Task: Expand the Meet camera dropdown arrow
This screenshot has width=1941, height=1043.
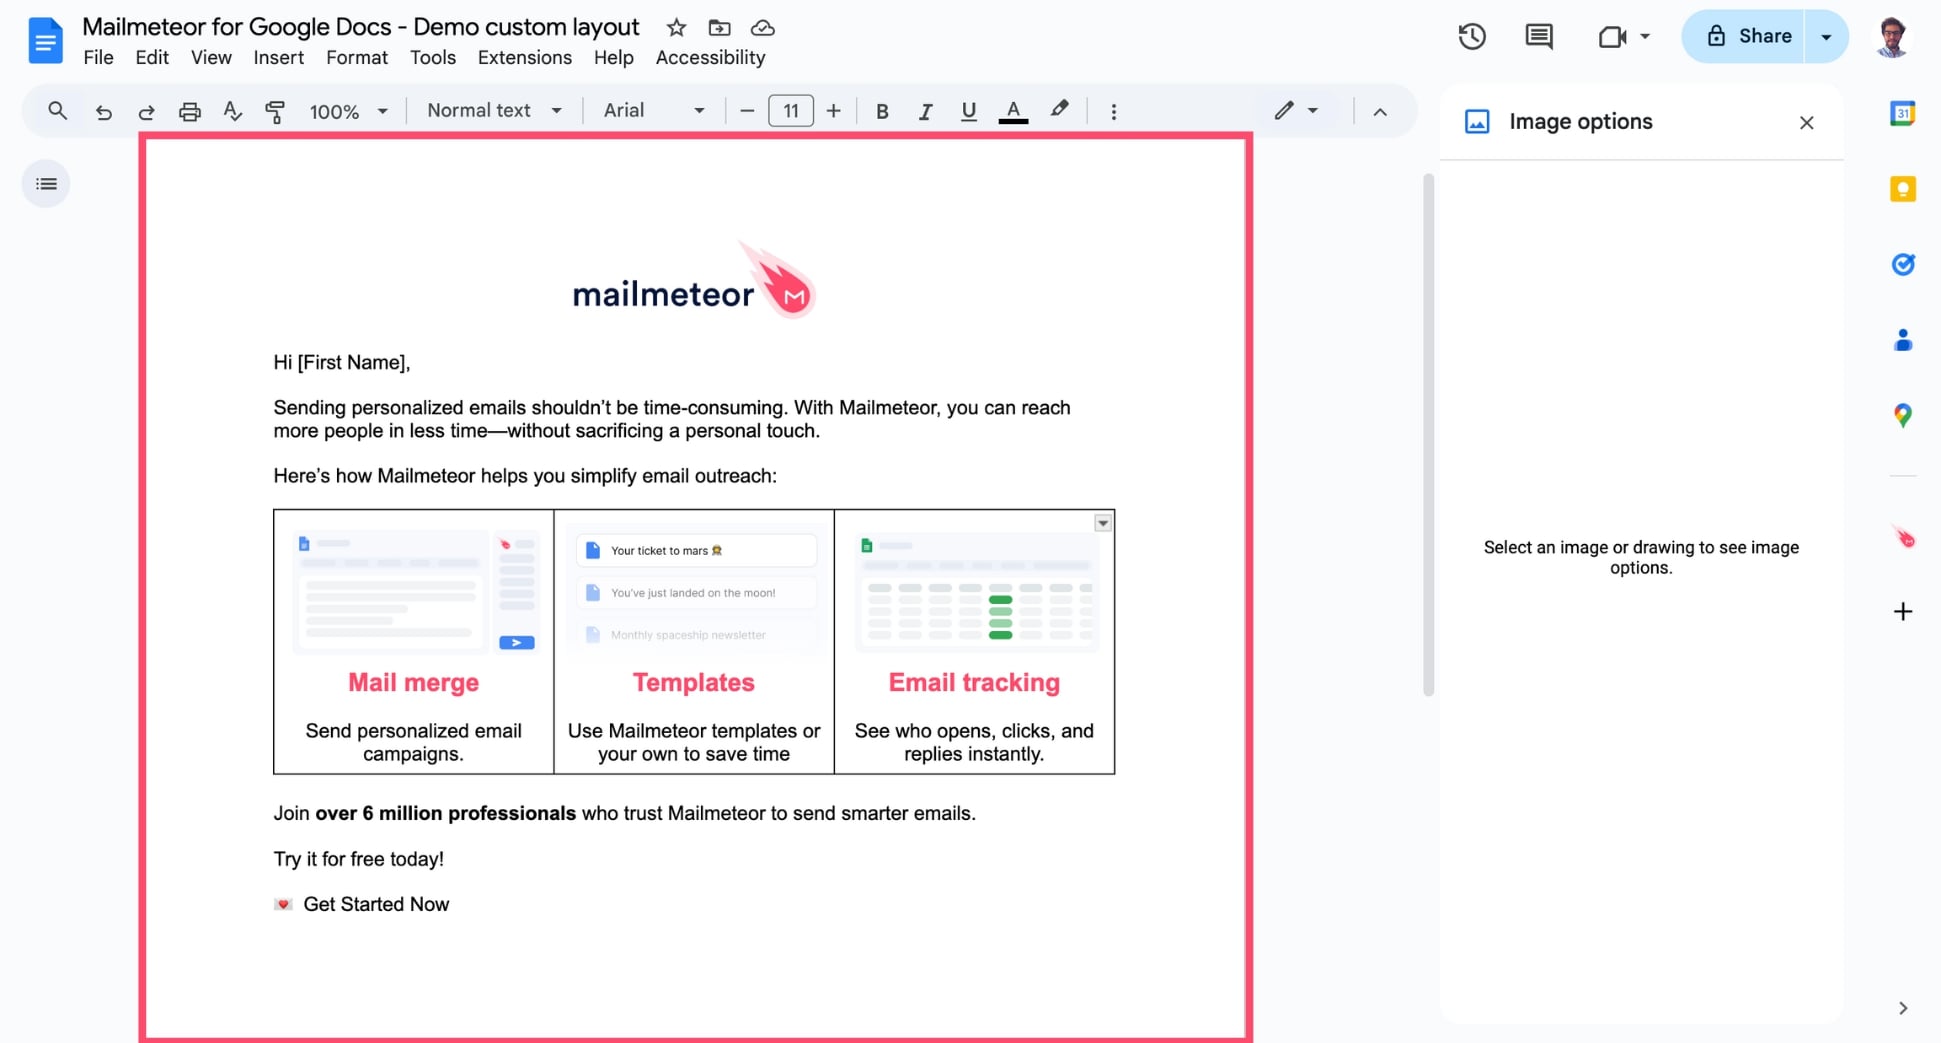Action: pyautogui.click(x=1644, y=37)
